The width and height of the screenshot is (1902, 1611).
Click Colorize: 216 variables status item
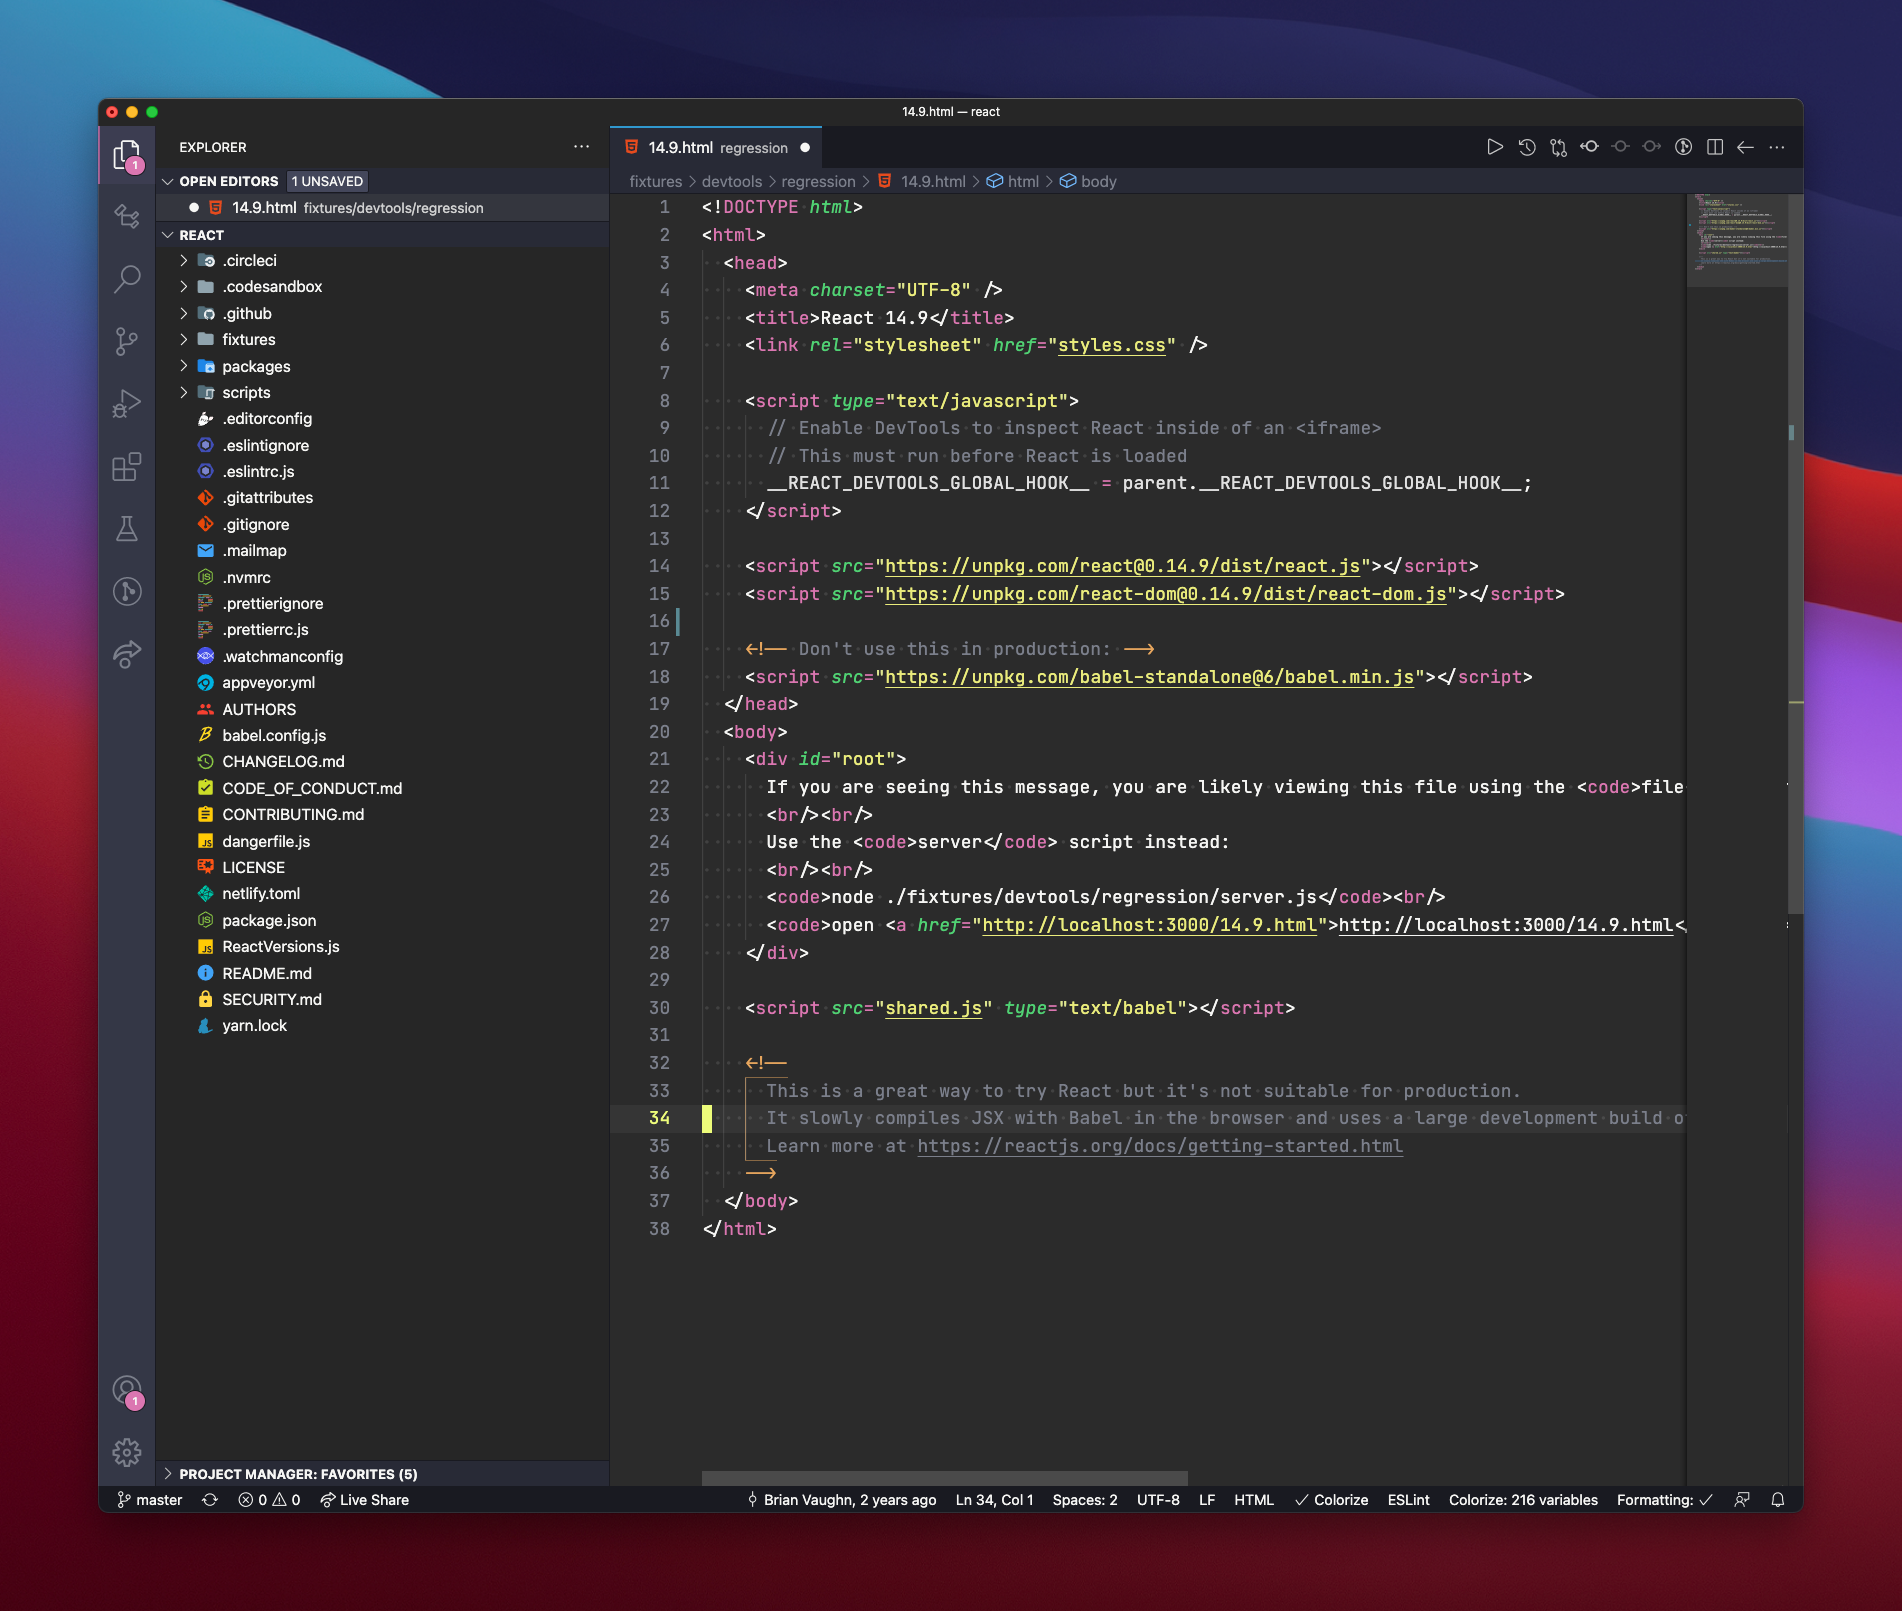(x=1523, y=1500)
